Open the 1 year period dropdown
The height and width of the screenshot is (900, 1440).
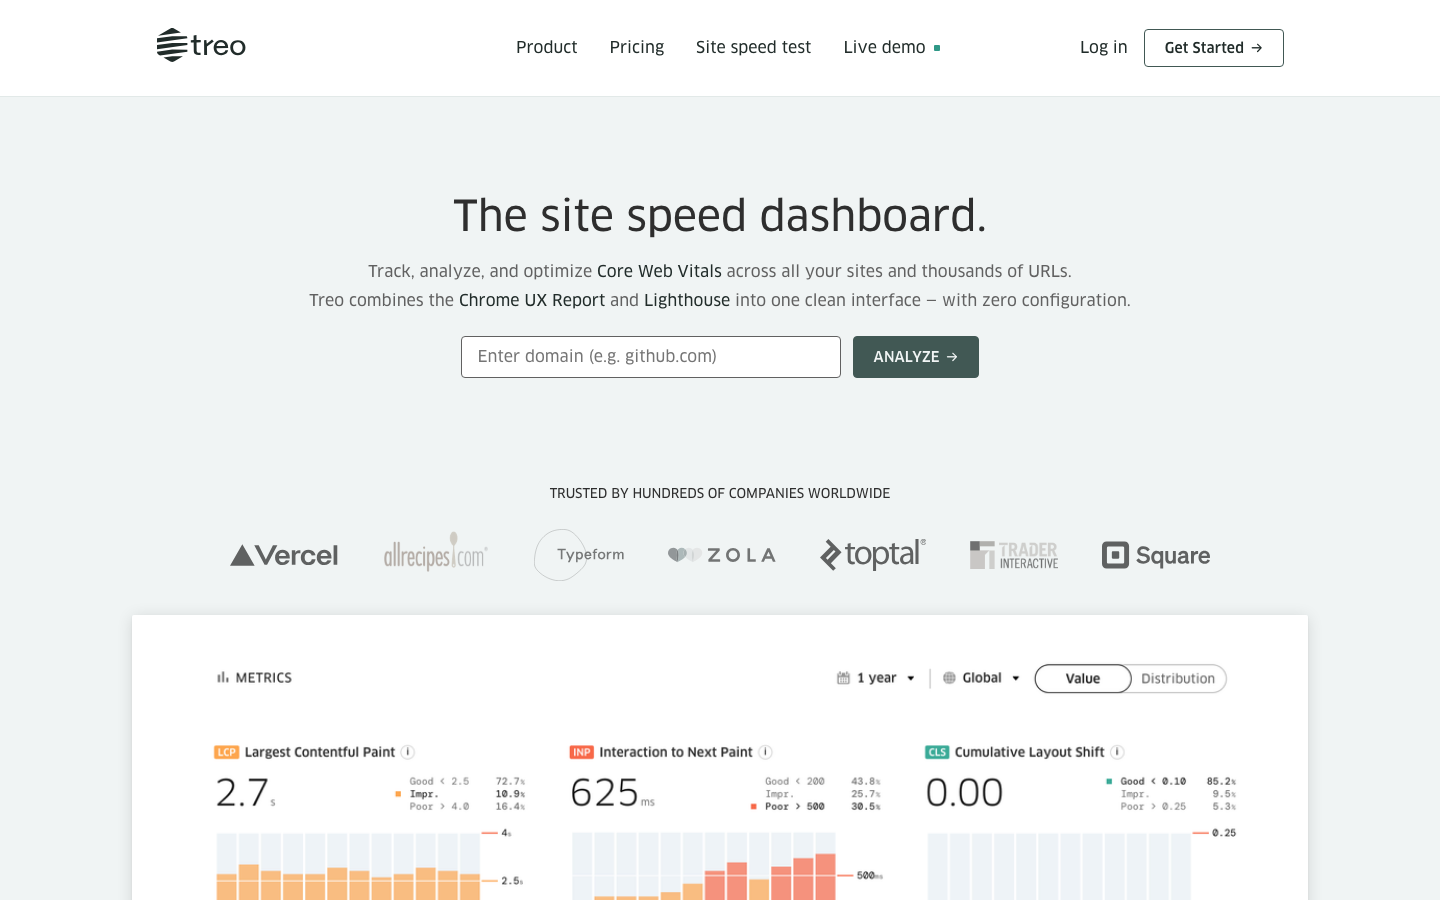pos(876,678)
